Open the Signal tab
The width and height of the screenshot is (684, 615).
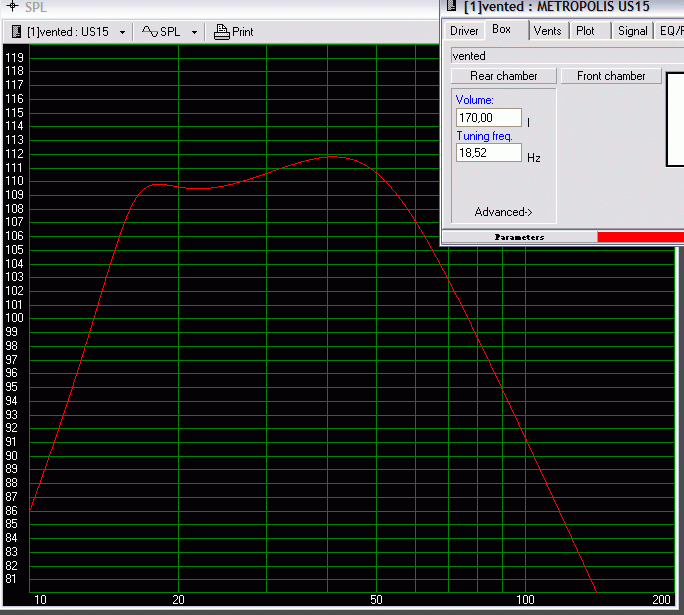pyautogui.click(x=632, y=31)
